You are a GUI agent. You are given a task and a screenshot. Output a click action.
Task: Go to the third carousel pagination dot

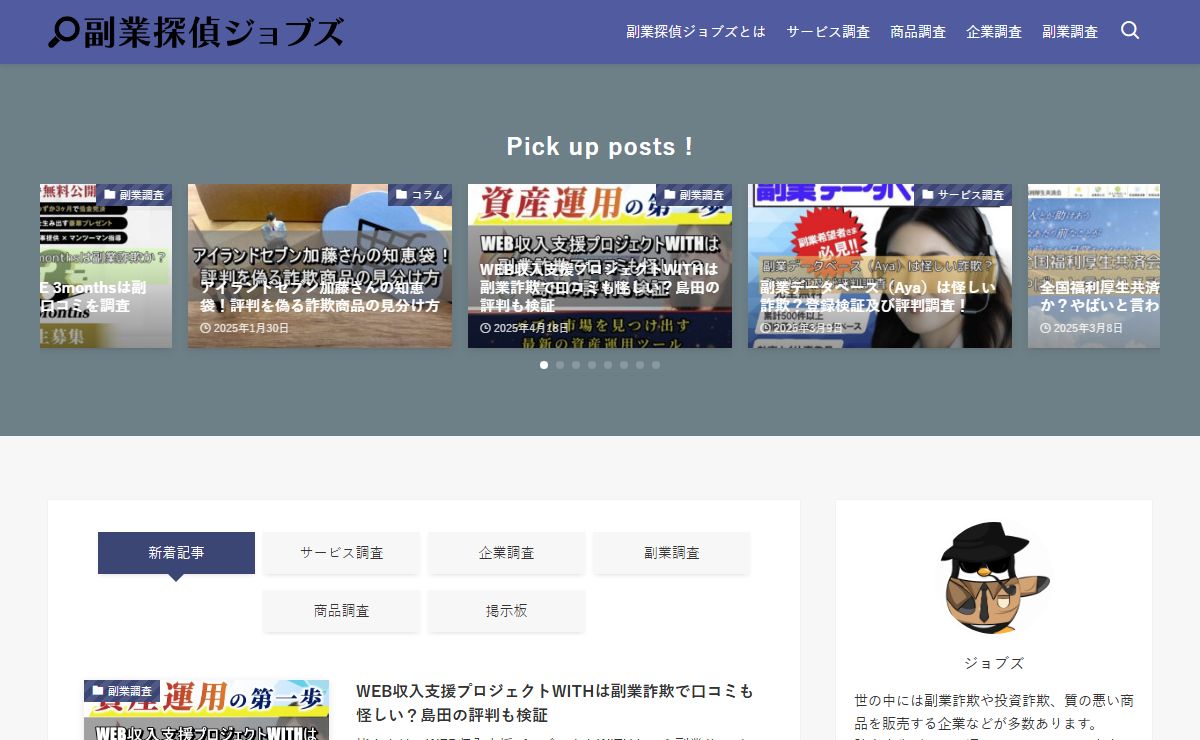point(576,365)
